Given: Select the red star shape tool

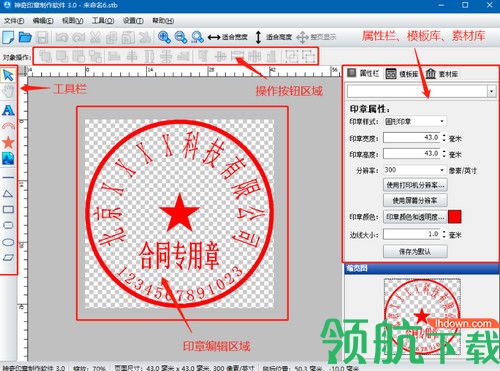Looking at the screenshot, I should (x=8, y=143).
